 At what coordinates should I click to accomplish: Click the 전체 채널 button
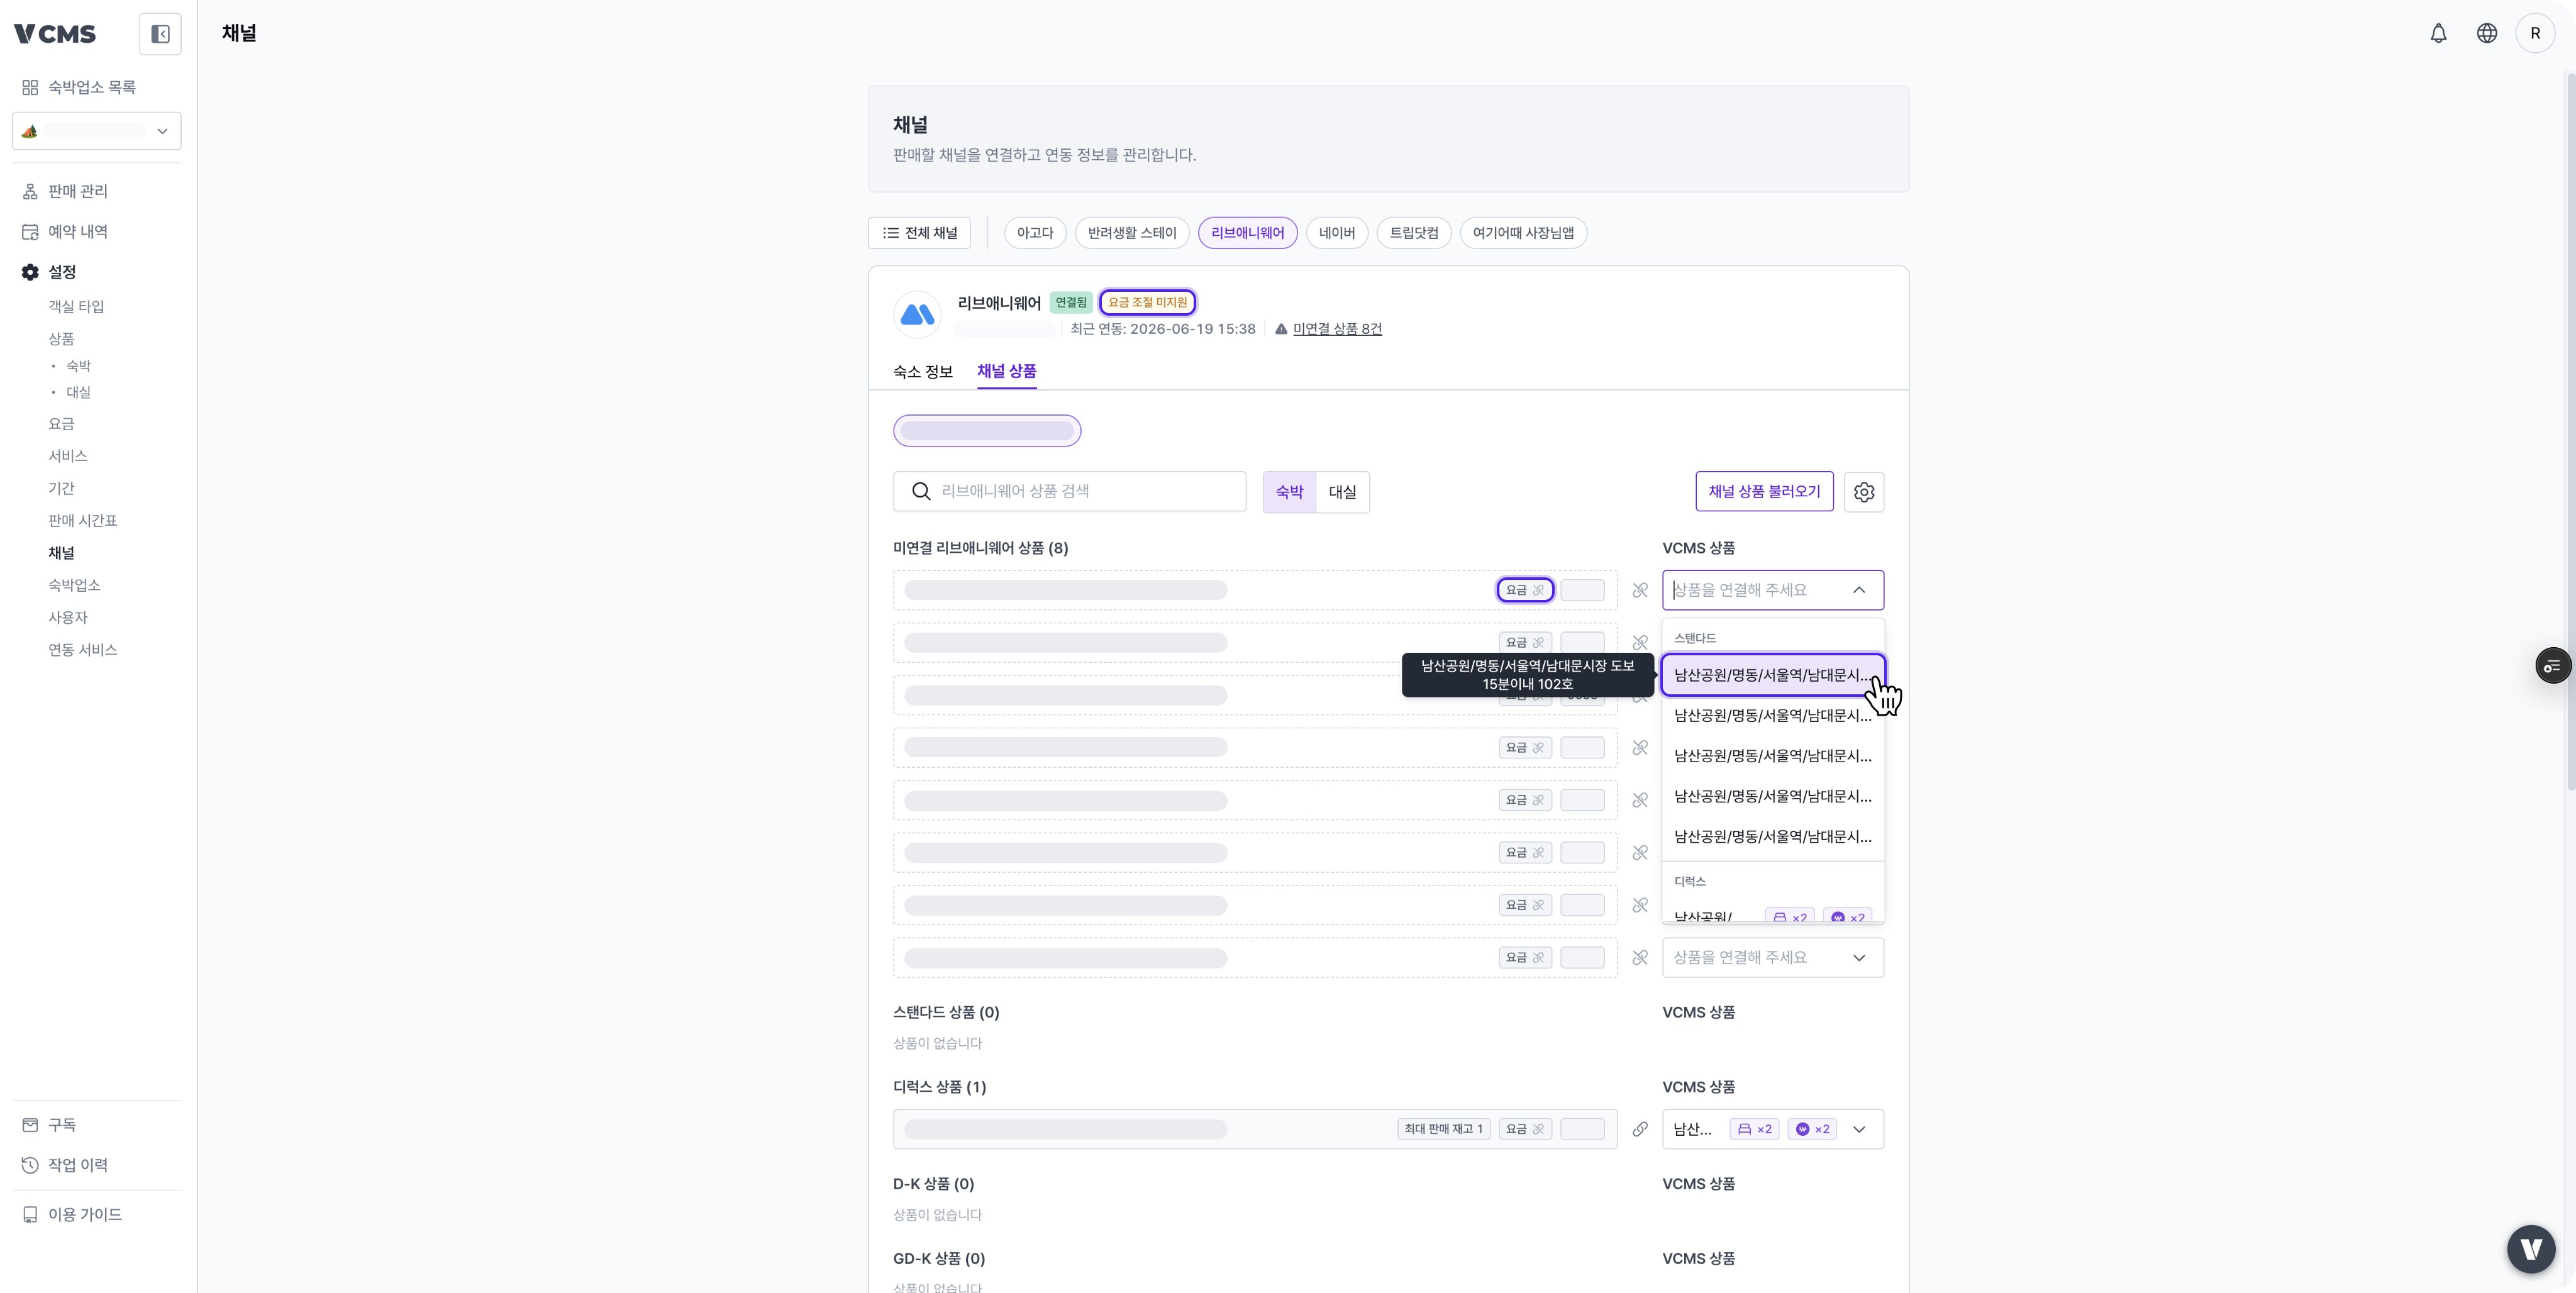919,233
